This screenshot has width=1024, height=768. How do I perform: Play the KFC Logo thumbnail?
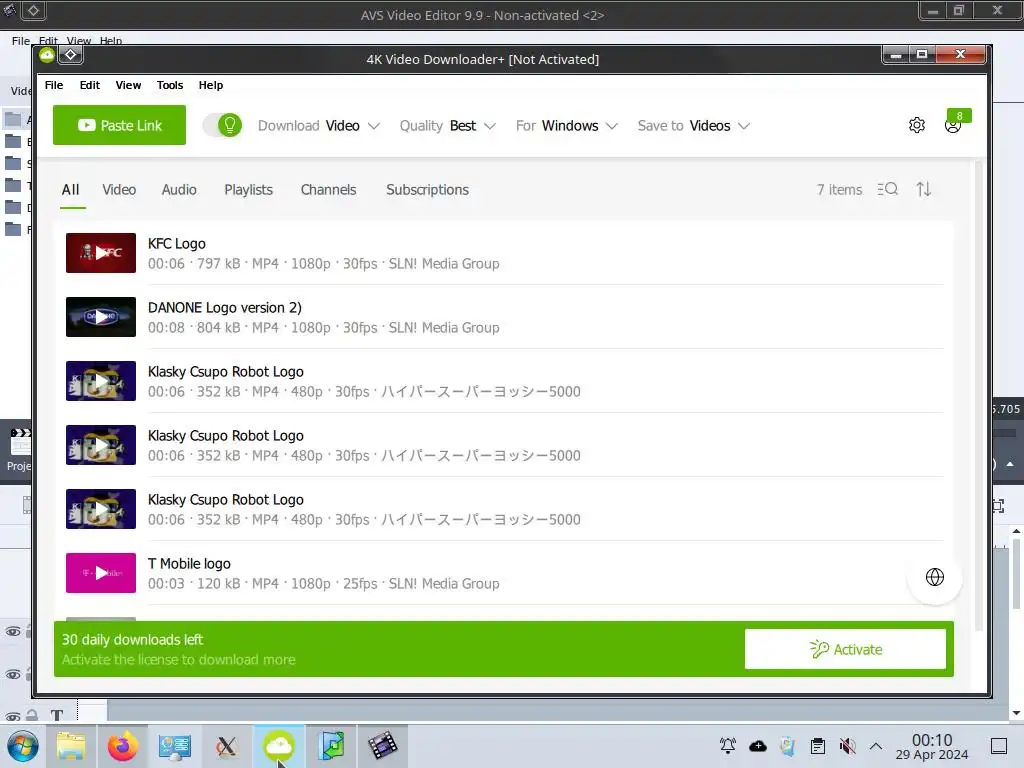click(101, 253)
